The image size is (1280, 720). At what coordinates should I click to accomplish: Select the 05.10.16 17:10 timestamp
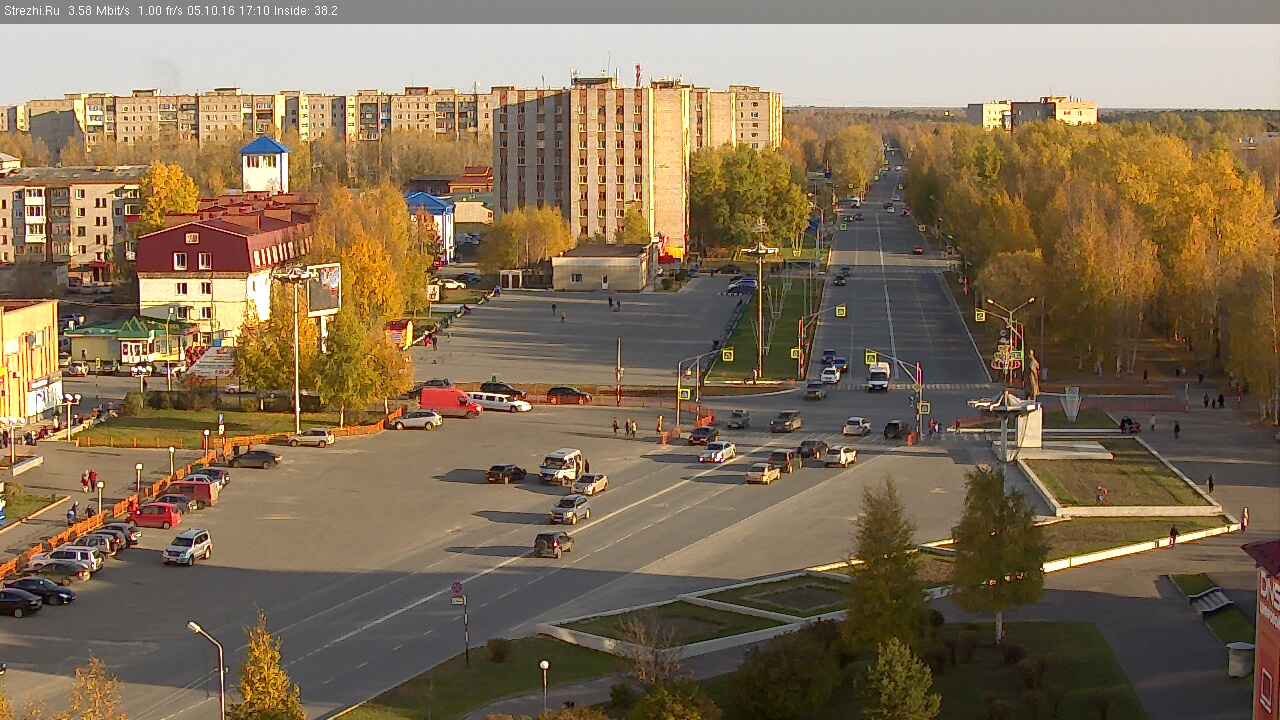pos(228,11)
